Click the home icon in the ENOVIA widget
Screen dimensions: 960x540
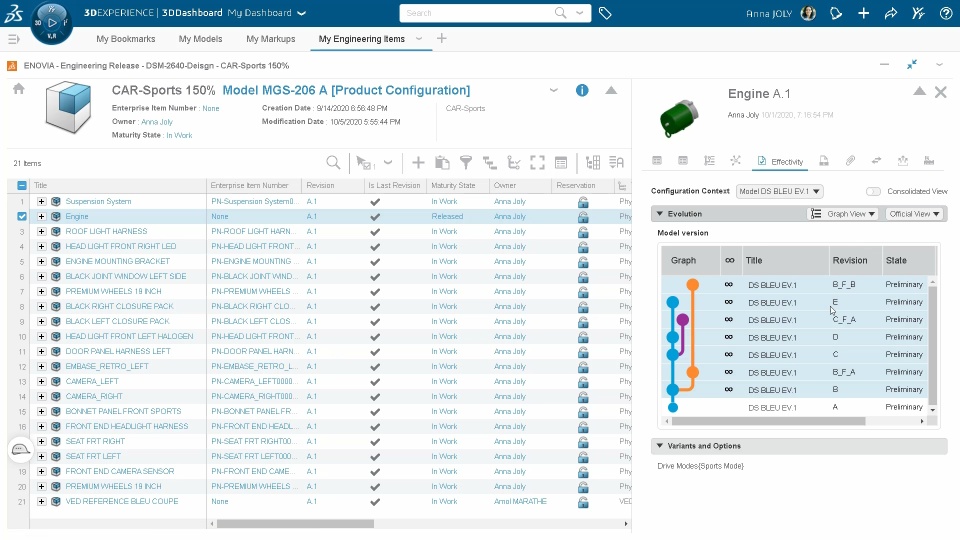(x=19, y=89)
